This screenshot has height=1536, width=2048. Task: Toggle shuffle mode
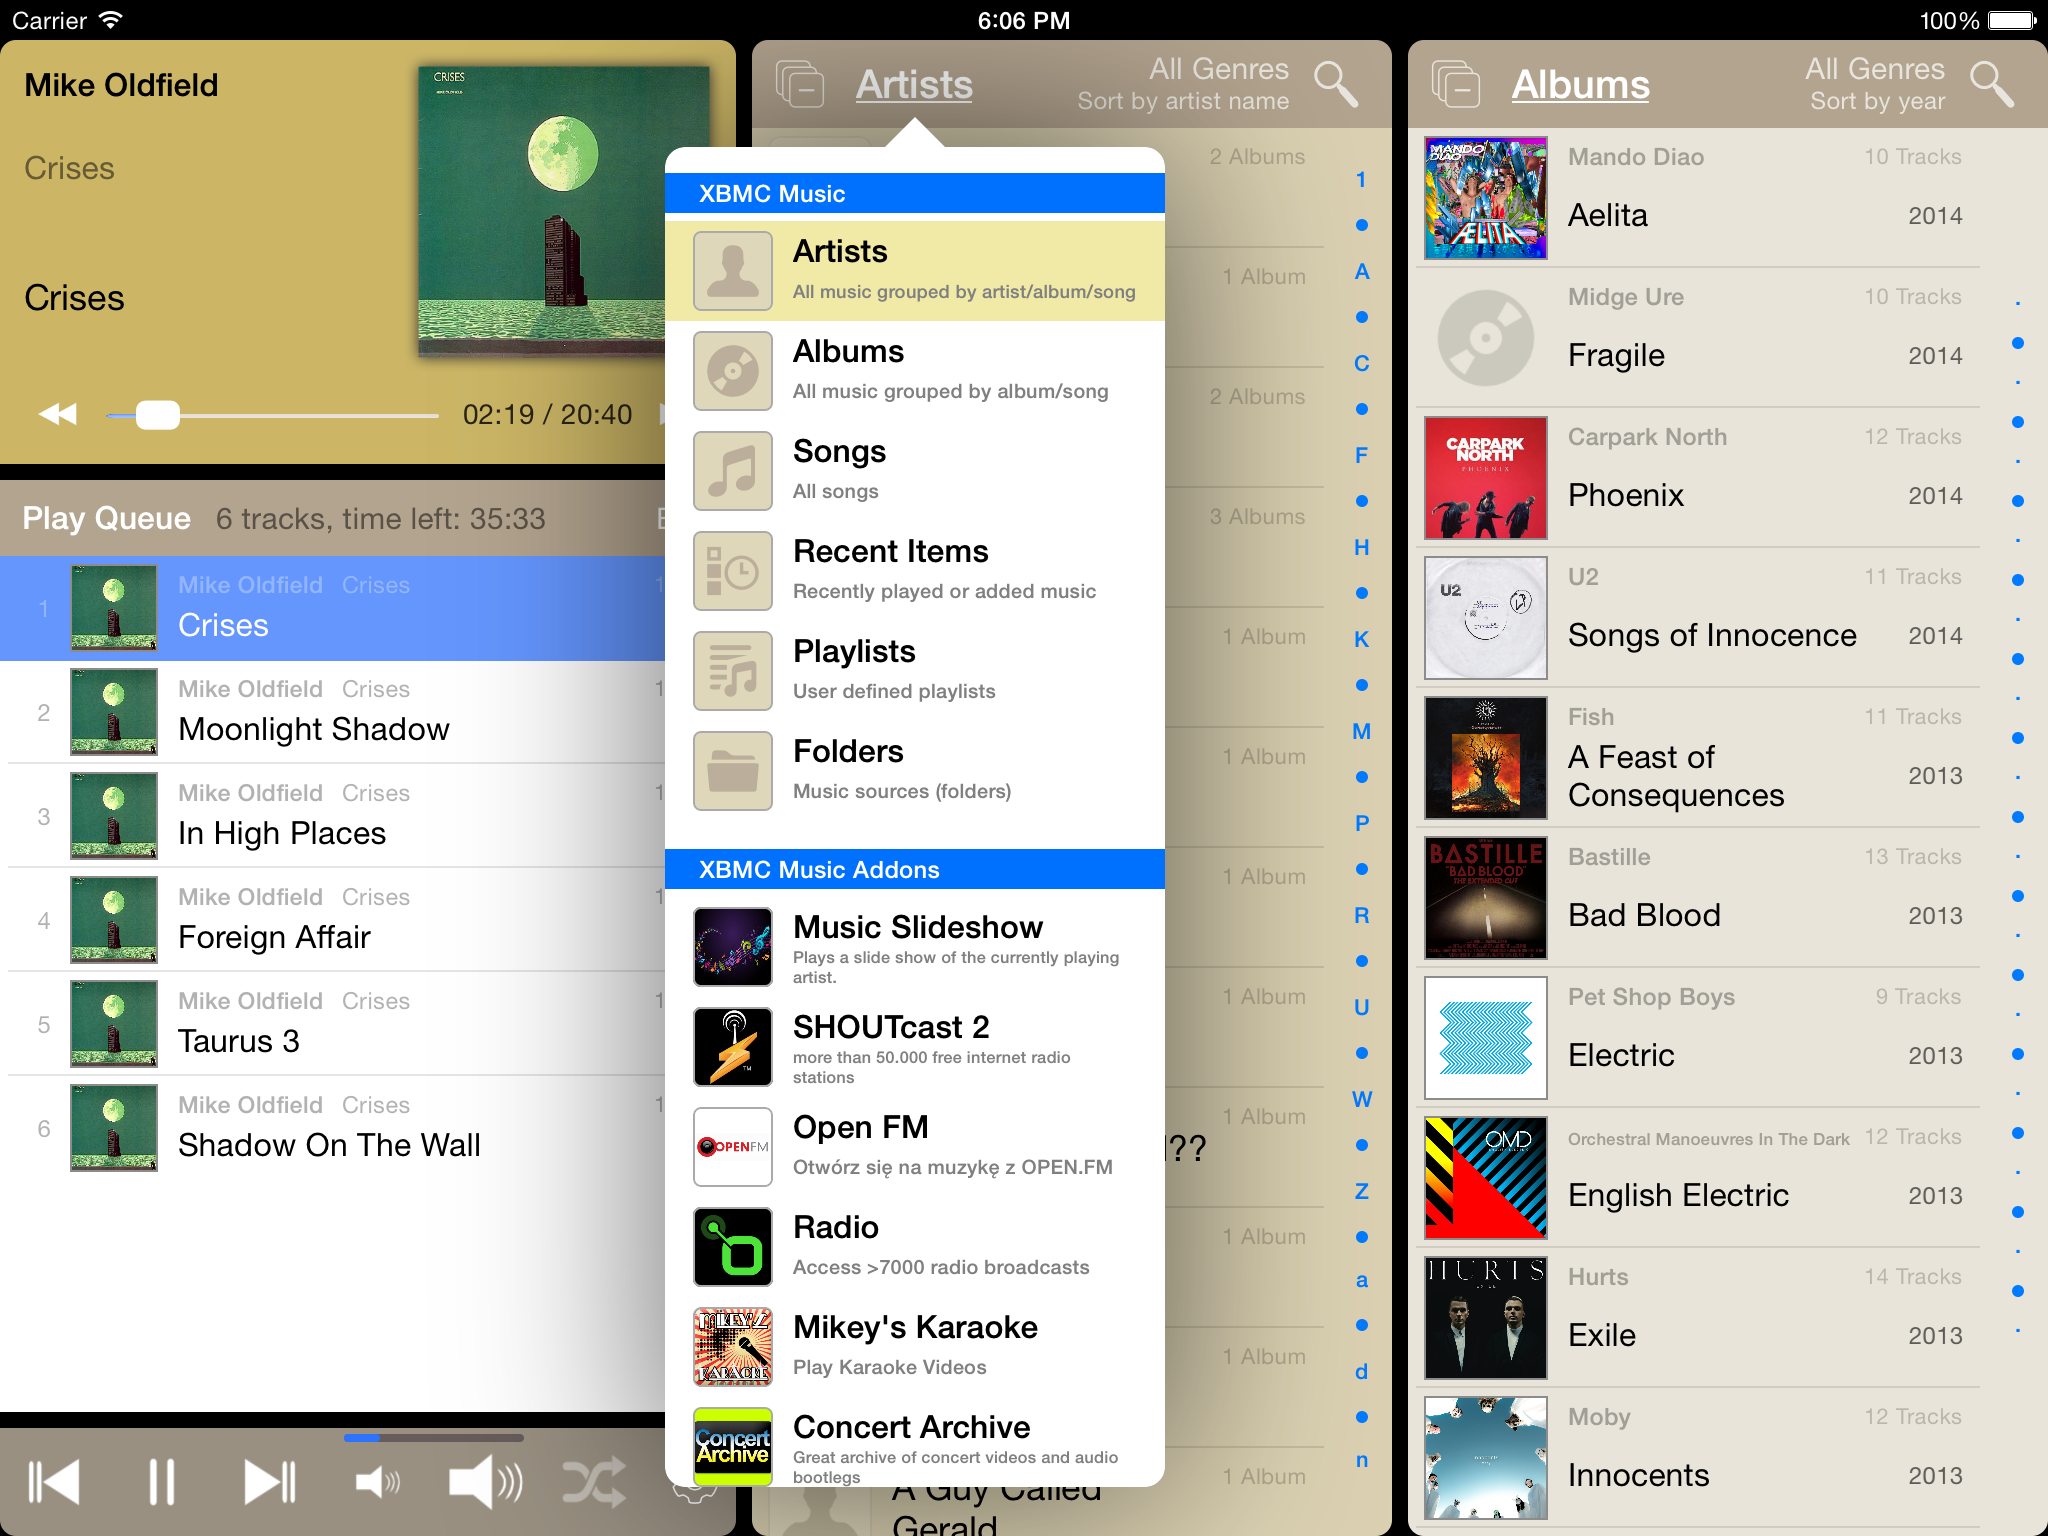click(594, 1481)
